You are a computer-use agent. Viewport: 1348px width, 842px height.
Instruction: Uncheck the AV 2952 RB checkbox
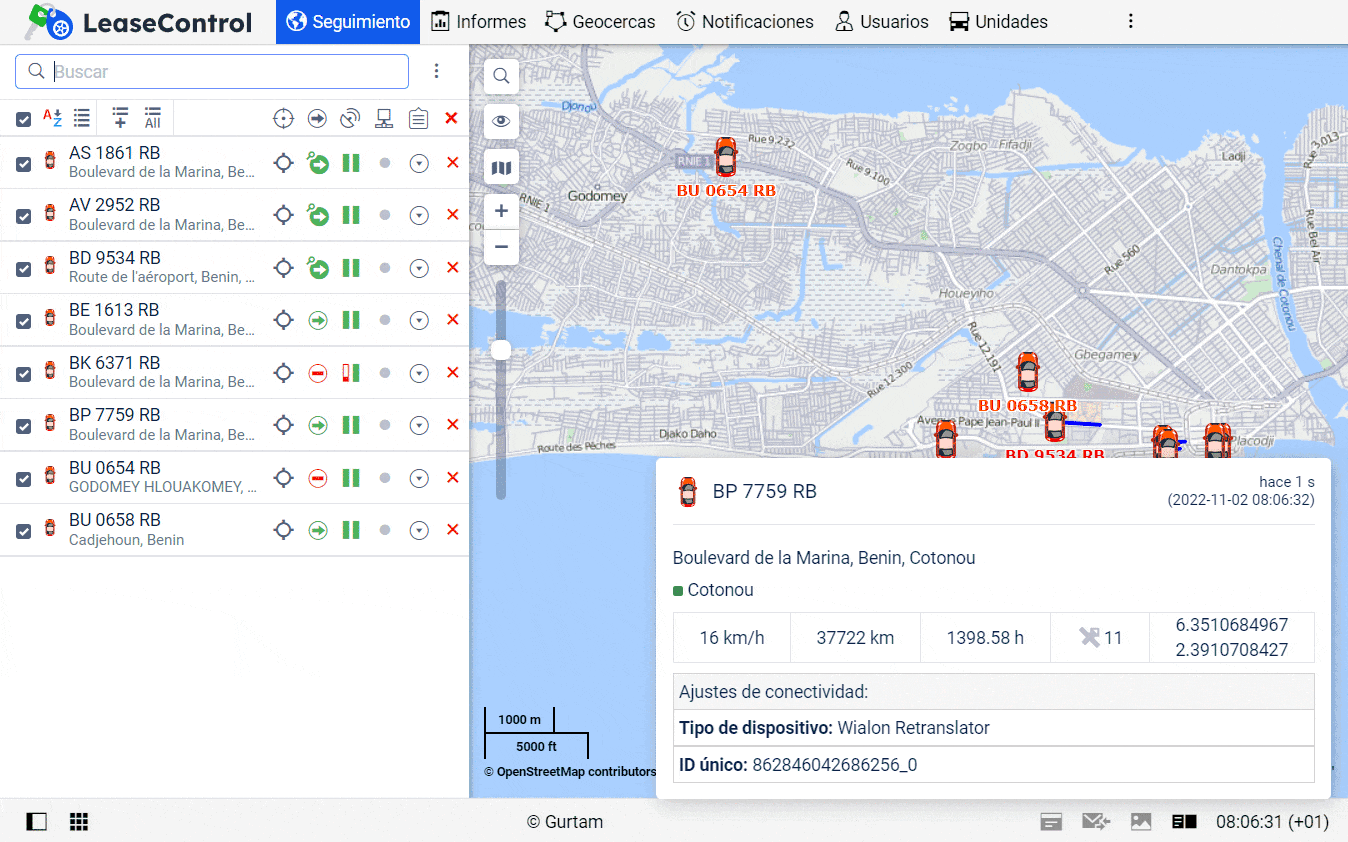[23, 216]
